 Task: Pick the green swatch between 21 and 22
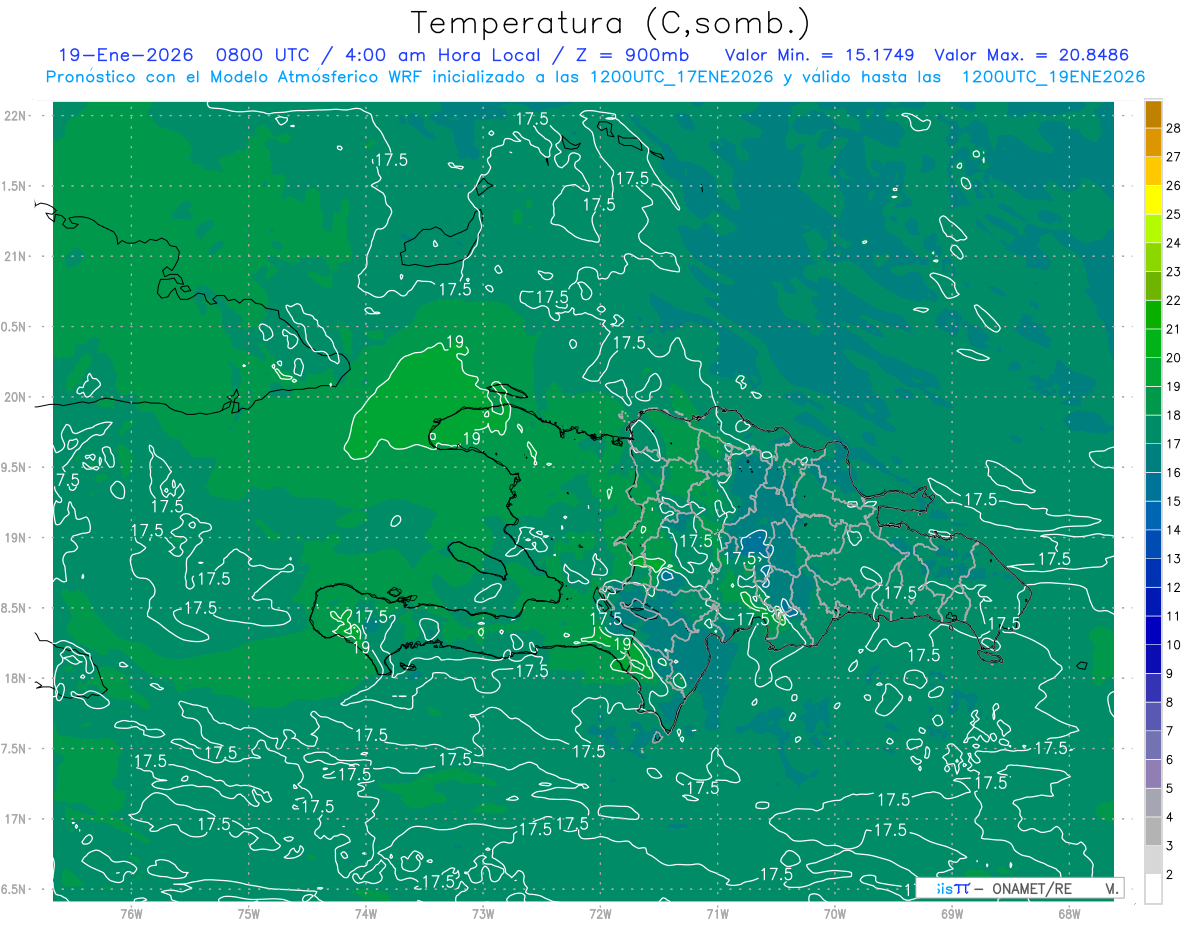click(1153, 315)
